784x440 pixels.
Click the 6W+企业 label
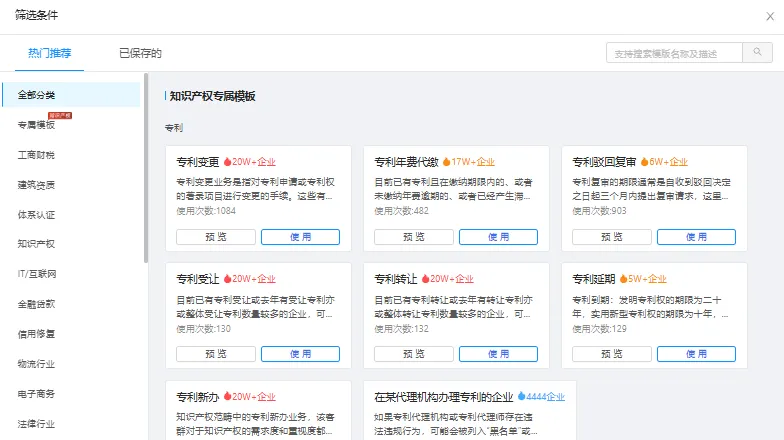pos(668,162)
